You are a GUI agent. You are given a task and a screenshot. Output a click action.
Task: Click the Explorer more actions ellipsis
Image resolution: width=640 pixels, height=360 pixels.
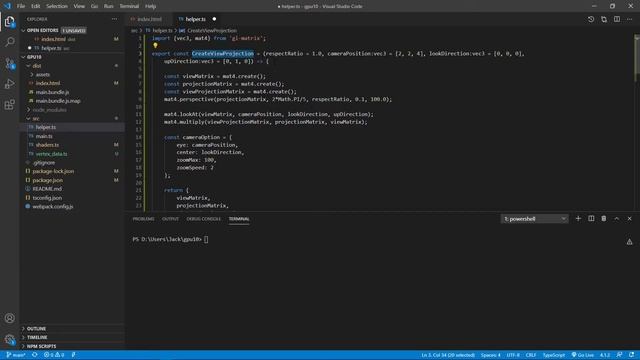coord(114,19)
